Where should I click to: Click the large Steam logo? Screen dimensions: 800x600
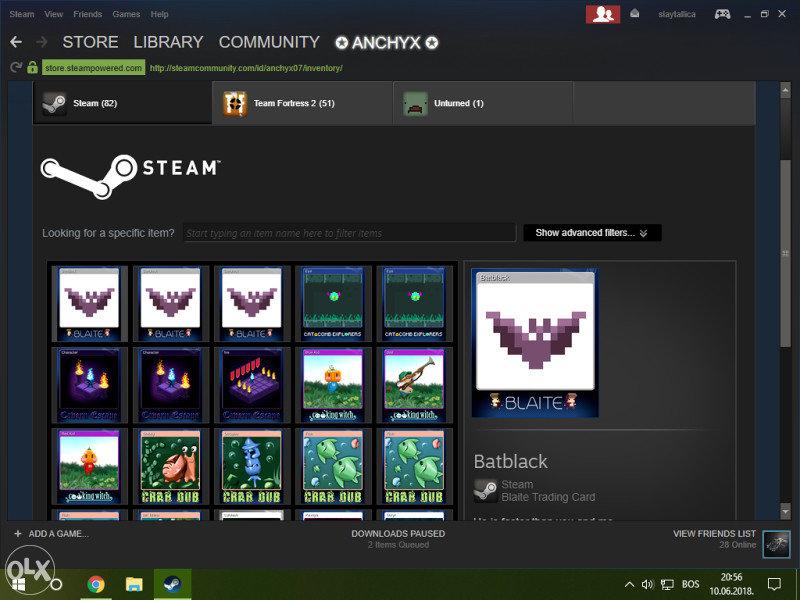pos(131,177)
